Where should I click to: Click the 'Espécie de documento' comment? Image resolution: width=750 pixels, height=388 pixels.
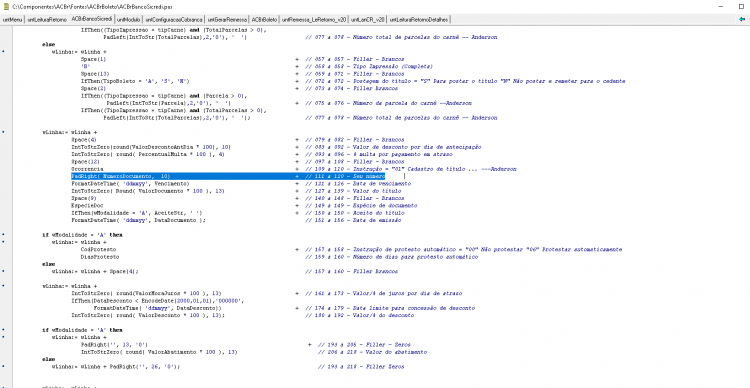coord(385,206)
